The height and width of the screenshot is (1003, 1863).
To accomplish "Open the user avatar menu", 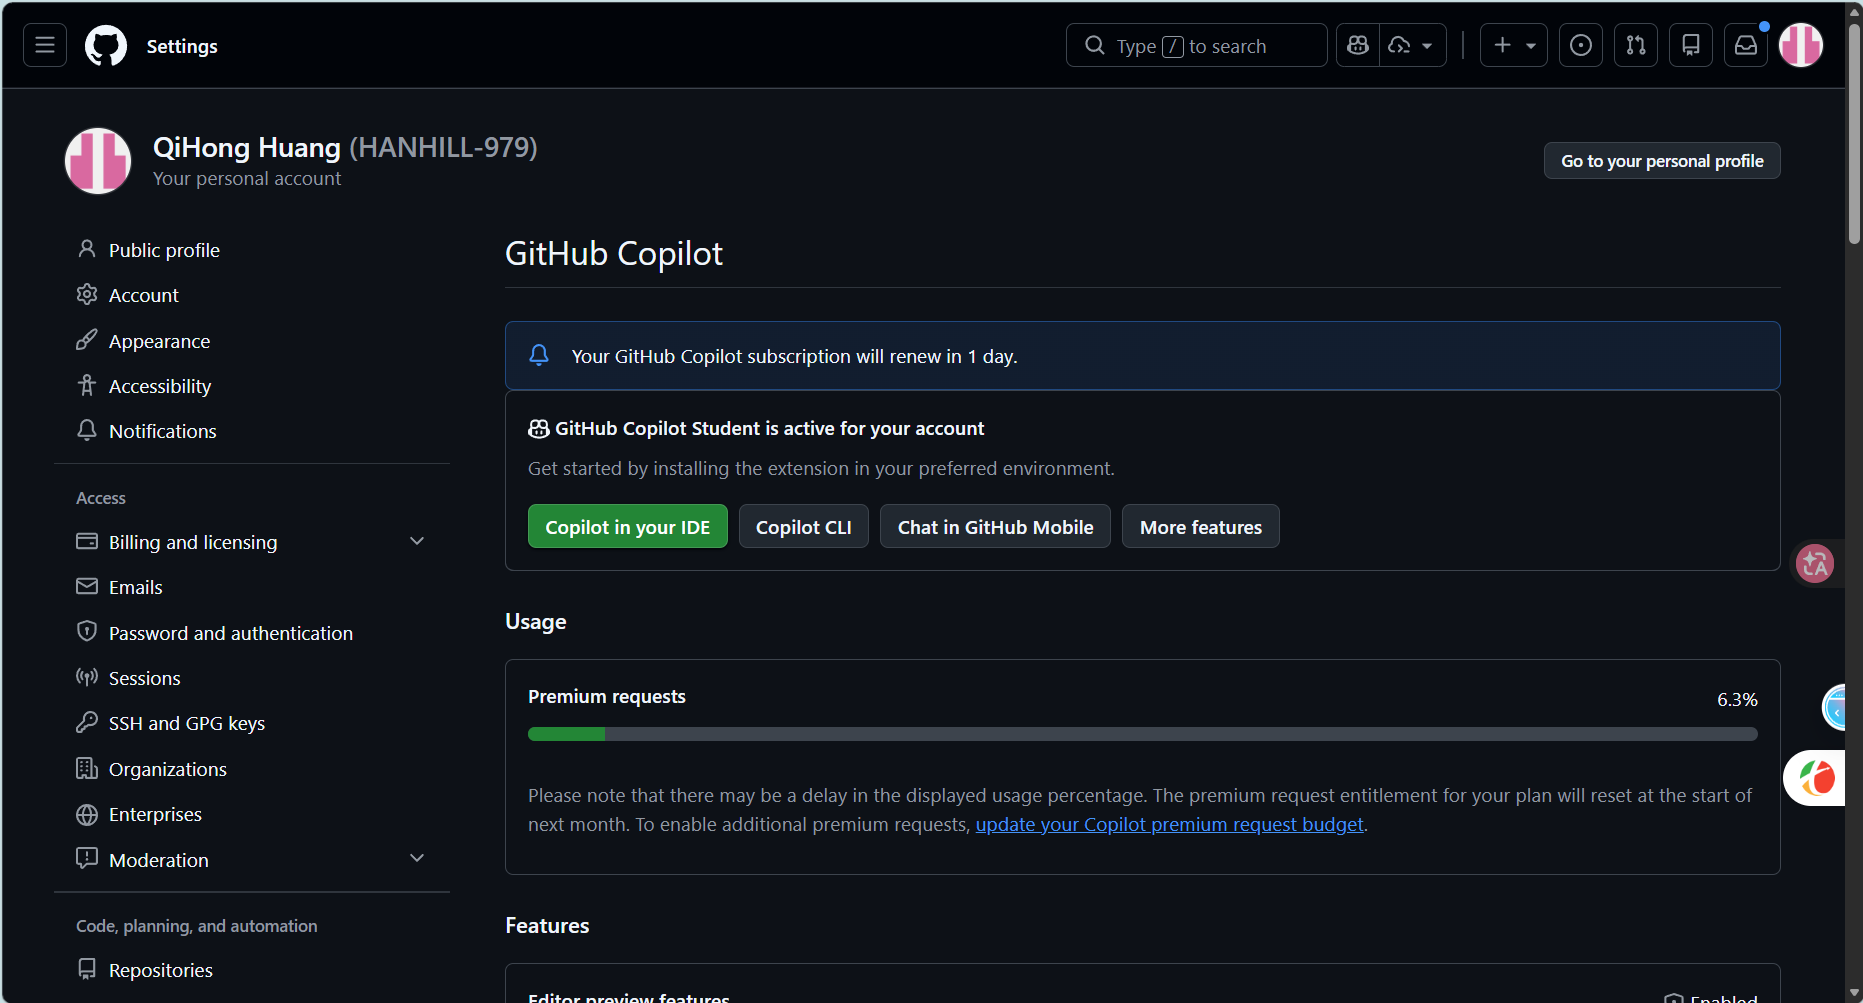I will pyautogui.click(x=1801, y=45).
